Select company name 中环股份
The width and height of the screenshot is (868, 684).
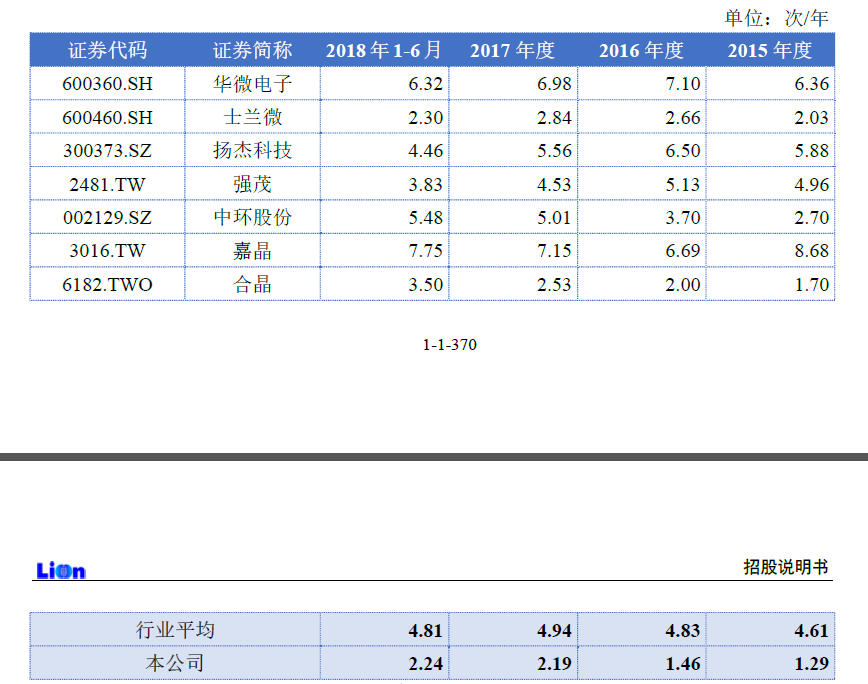(x=252, y=217)
